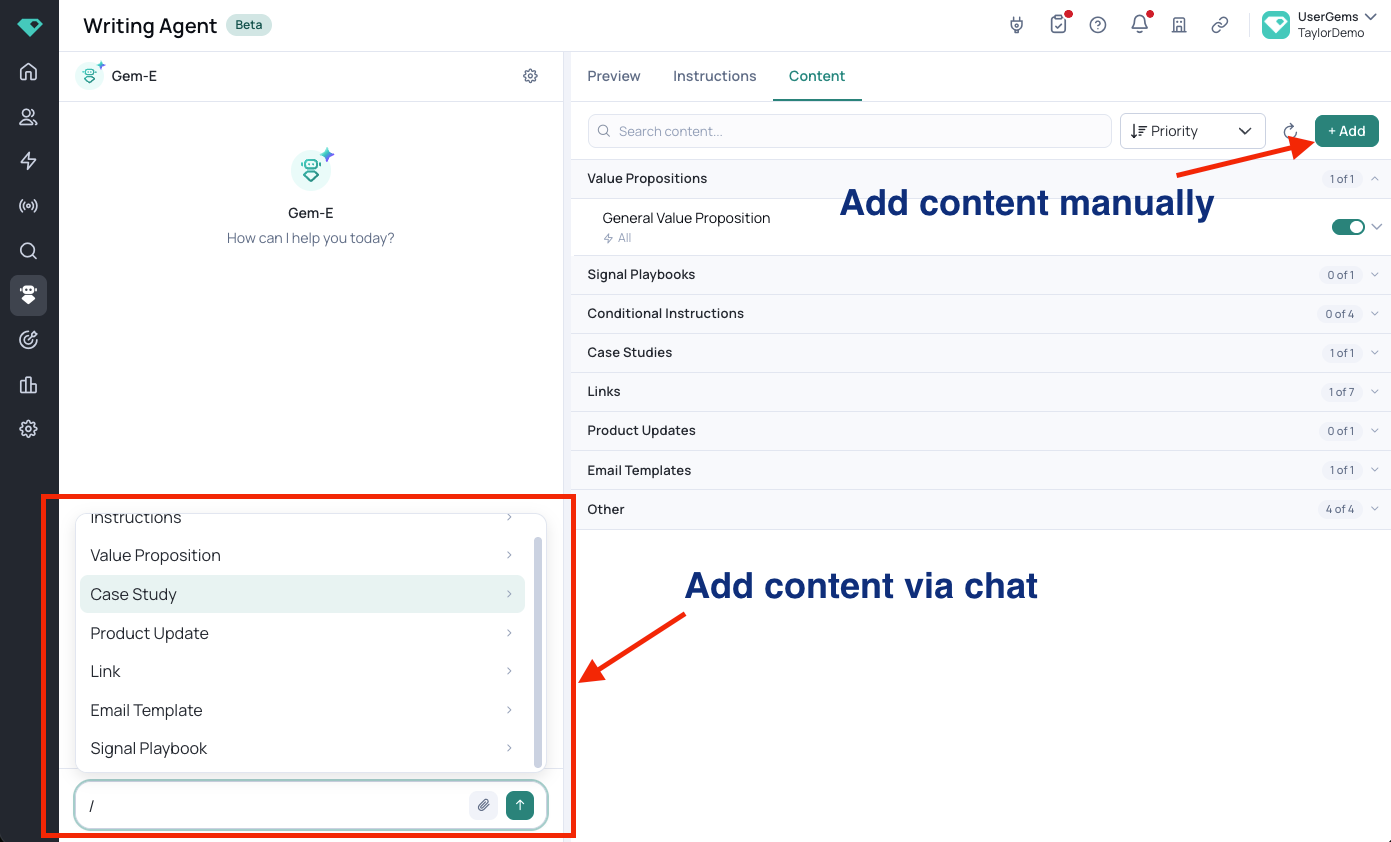1391x842 pixels.
Task: Click the lightning bolt sidebar icon
Action: [28, 162]
